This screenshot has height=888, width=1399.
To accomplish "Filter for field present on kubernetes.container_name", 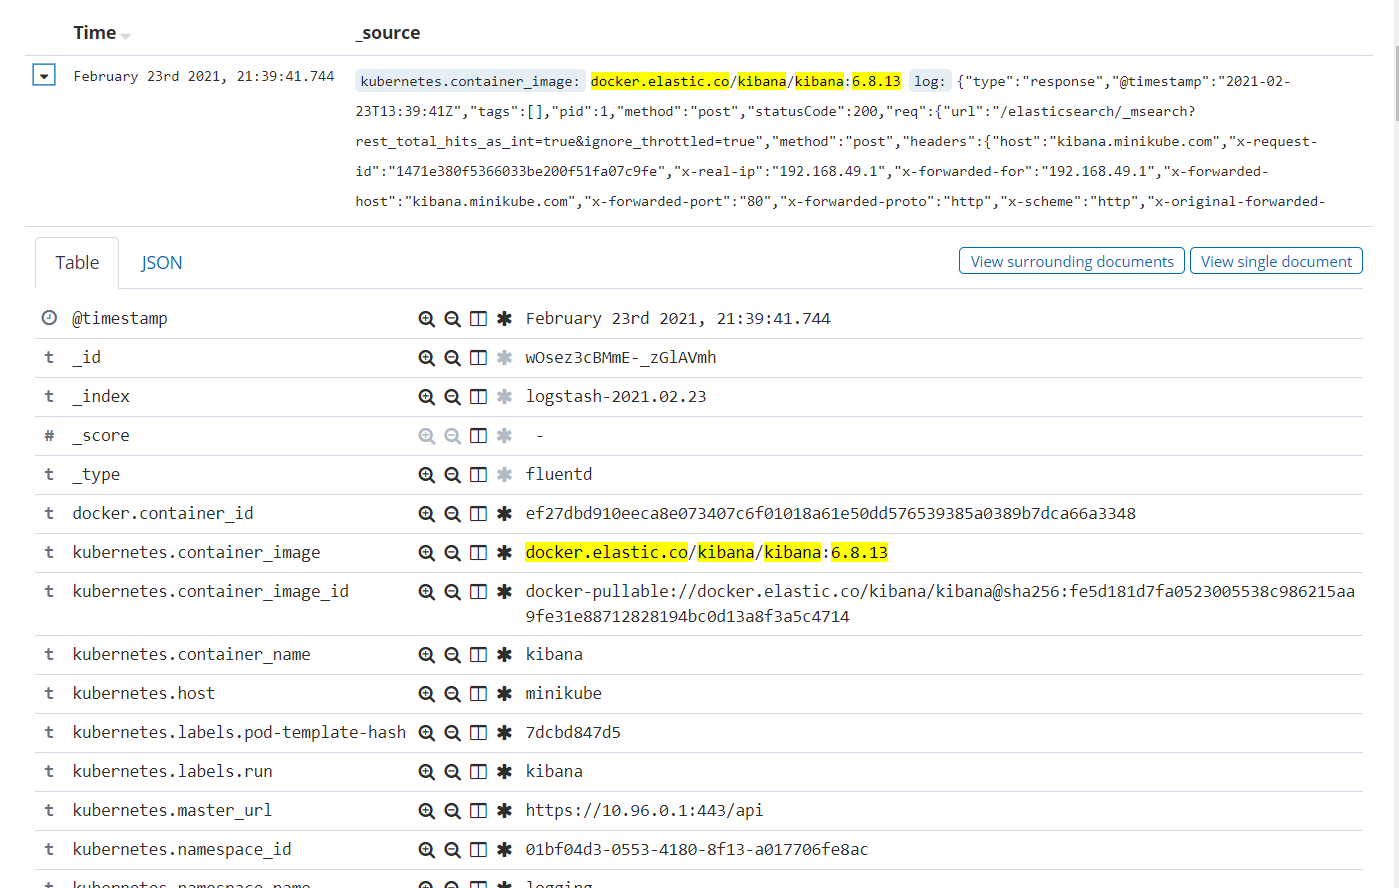I will 505,655.
